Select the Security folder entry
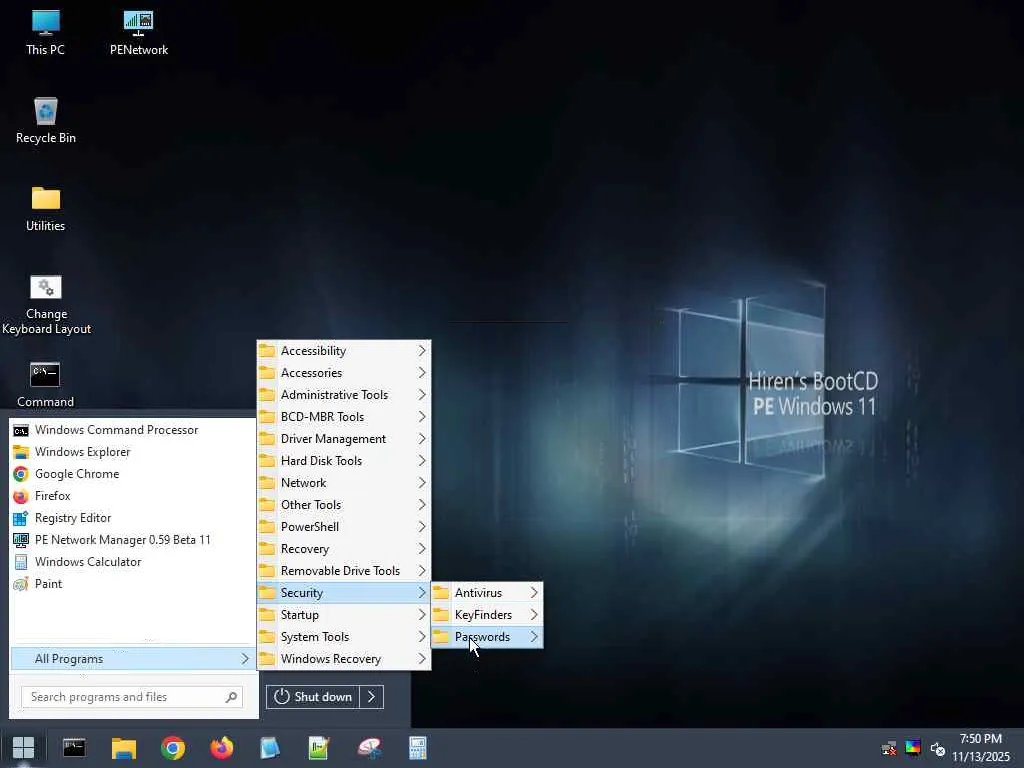 (x=344, y=593)
